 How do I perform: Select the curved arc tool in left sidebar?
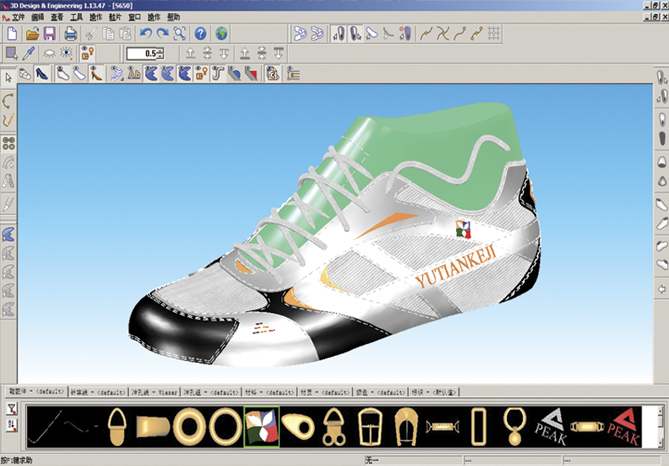tap(8, 101)
